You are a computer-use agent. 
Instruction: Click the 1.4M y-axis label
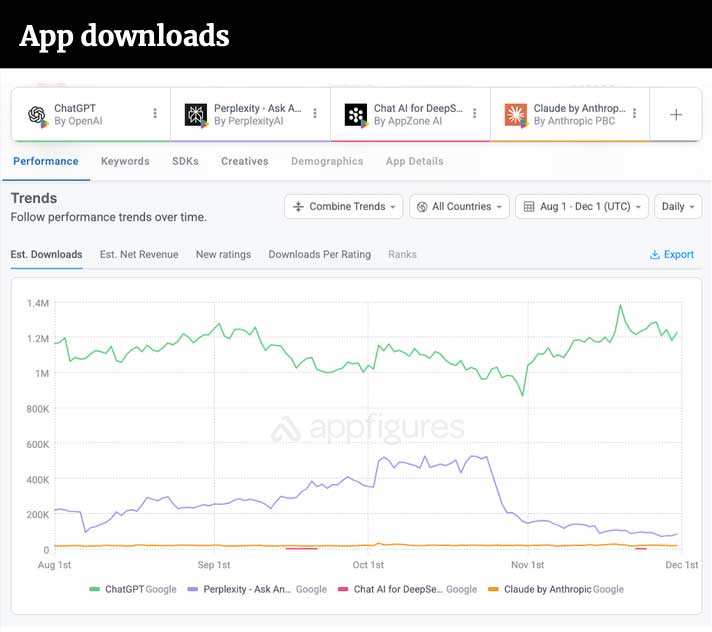[x=38, y=303]
